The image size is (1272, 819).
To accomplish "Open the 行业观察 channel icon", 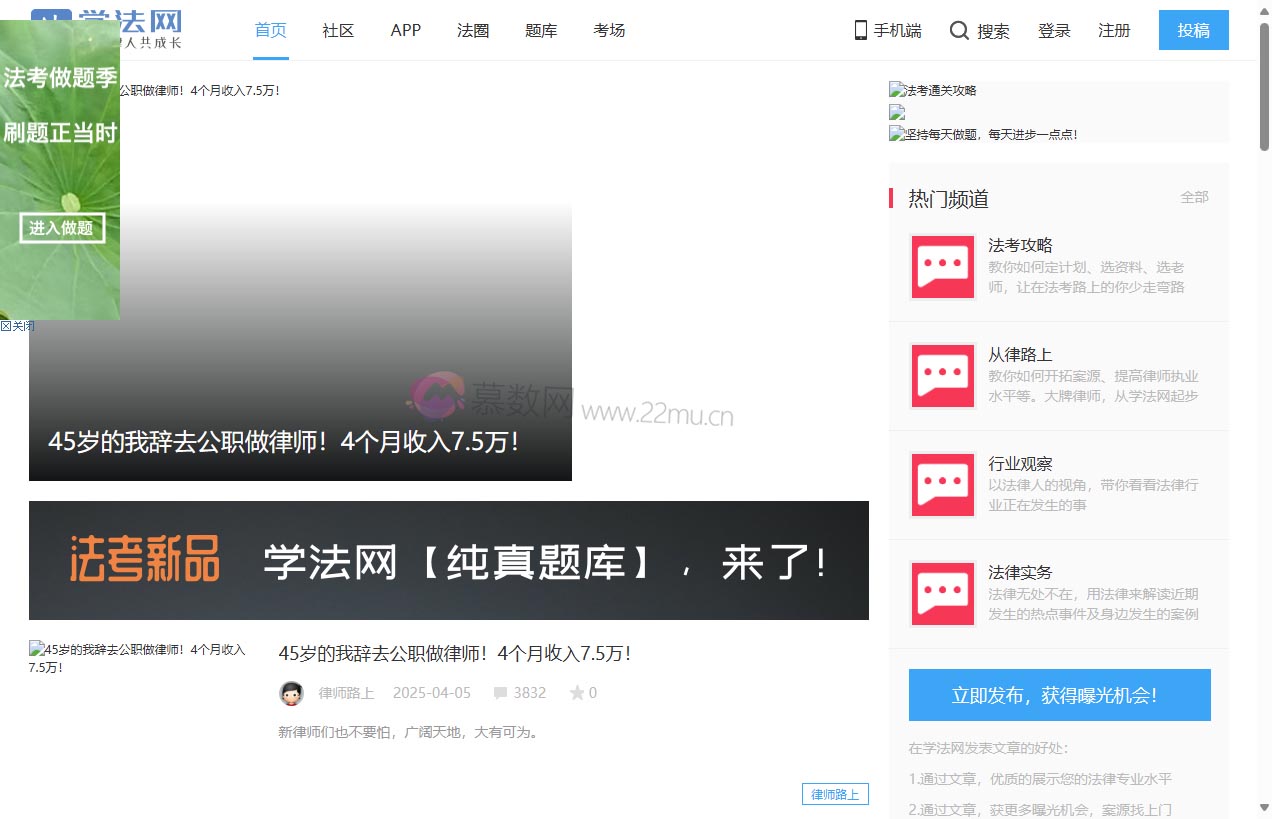I will [x=941, y=485].
